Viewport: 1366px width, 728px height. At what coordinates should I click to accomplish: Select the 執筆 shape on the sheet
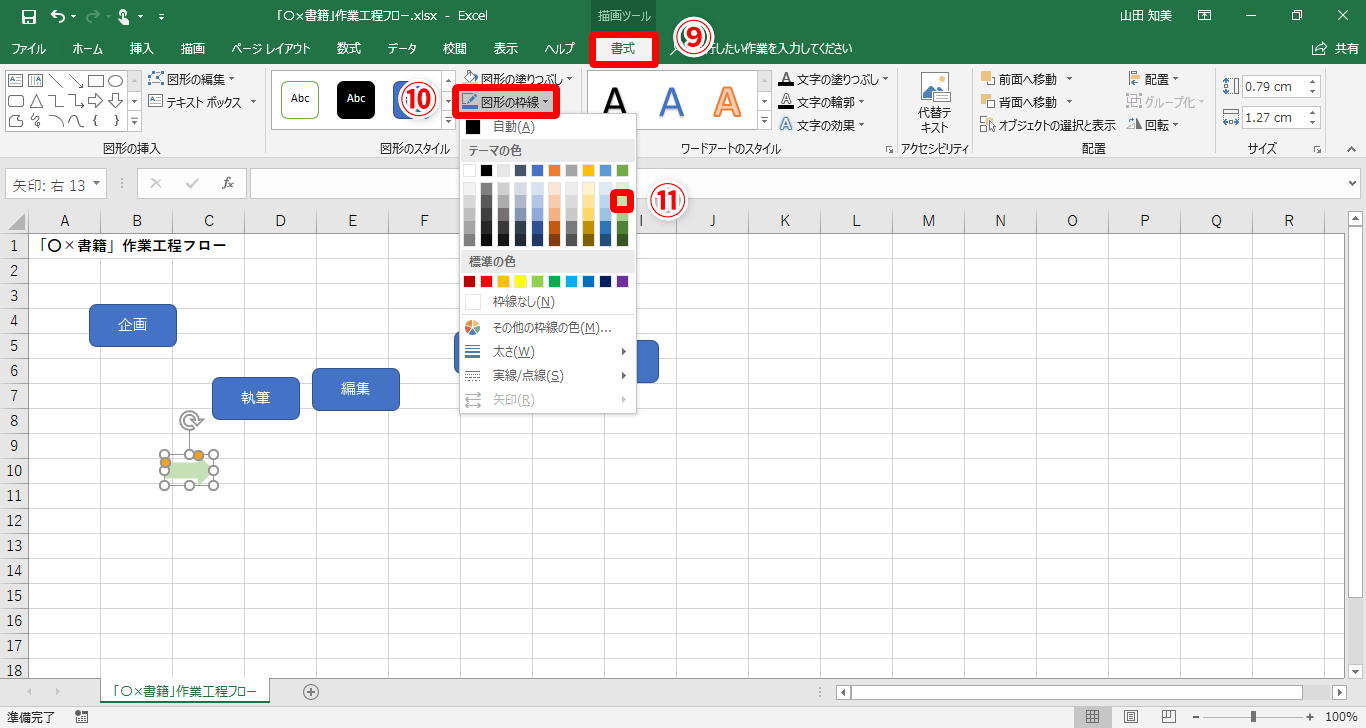point(256,398)
